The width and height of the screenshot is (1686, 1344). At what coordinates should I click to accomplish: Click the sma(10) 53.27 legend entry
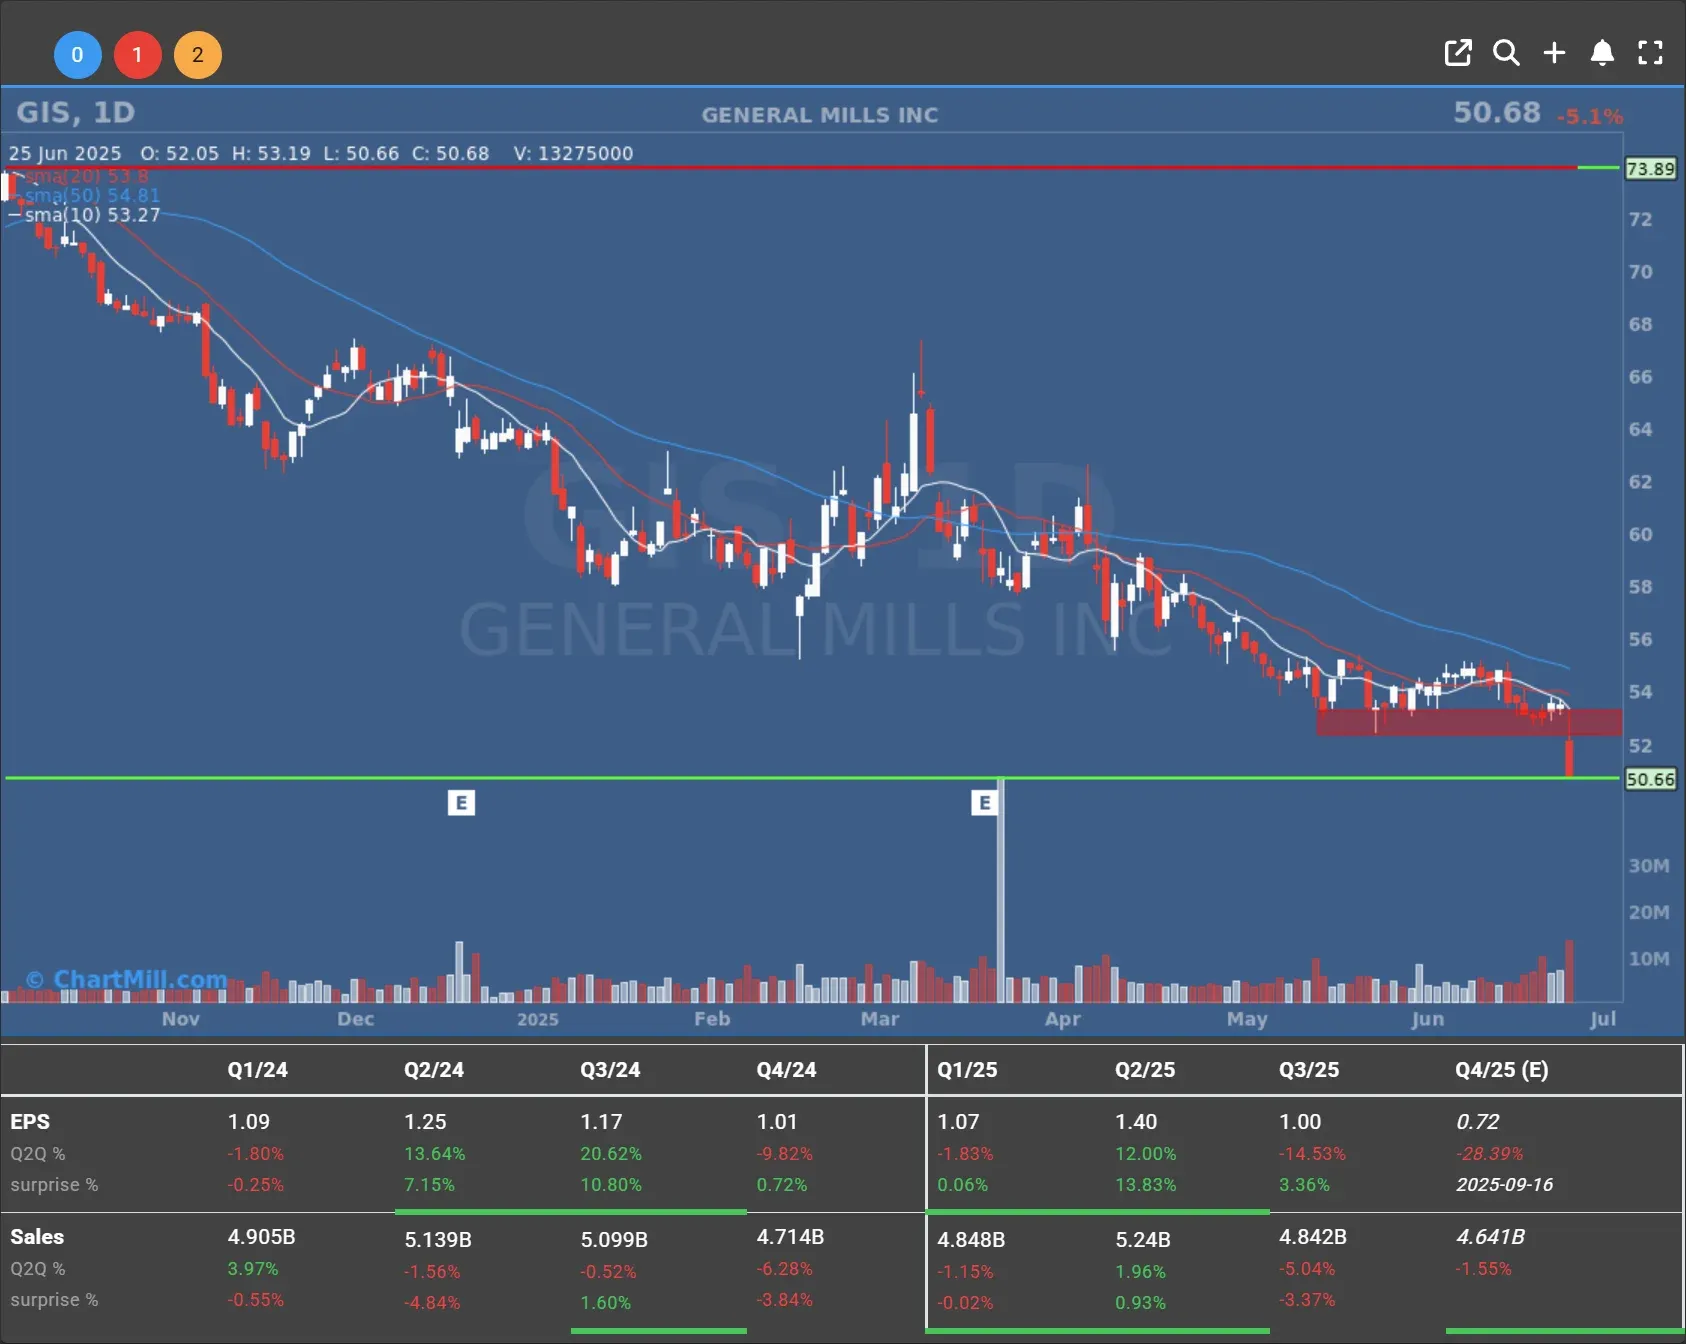click(92, 215)
